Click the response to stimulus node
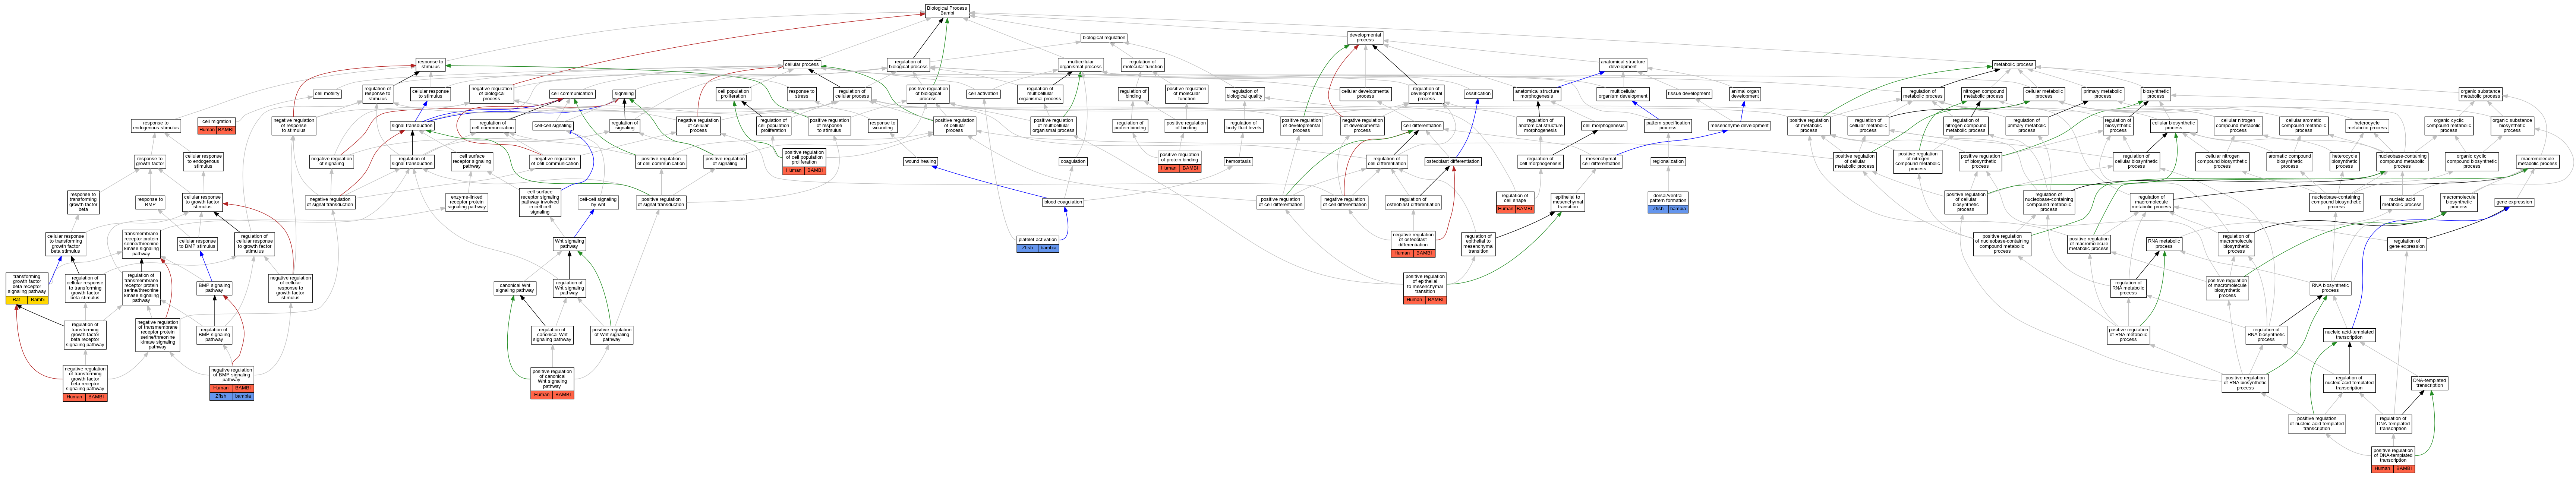Viewport: 2576px width, 477px height. [x=430, y=64]
